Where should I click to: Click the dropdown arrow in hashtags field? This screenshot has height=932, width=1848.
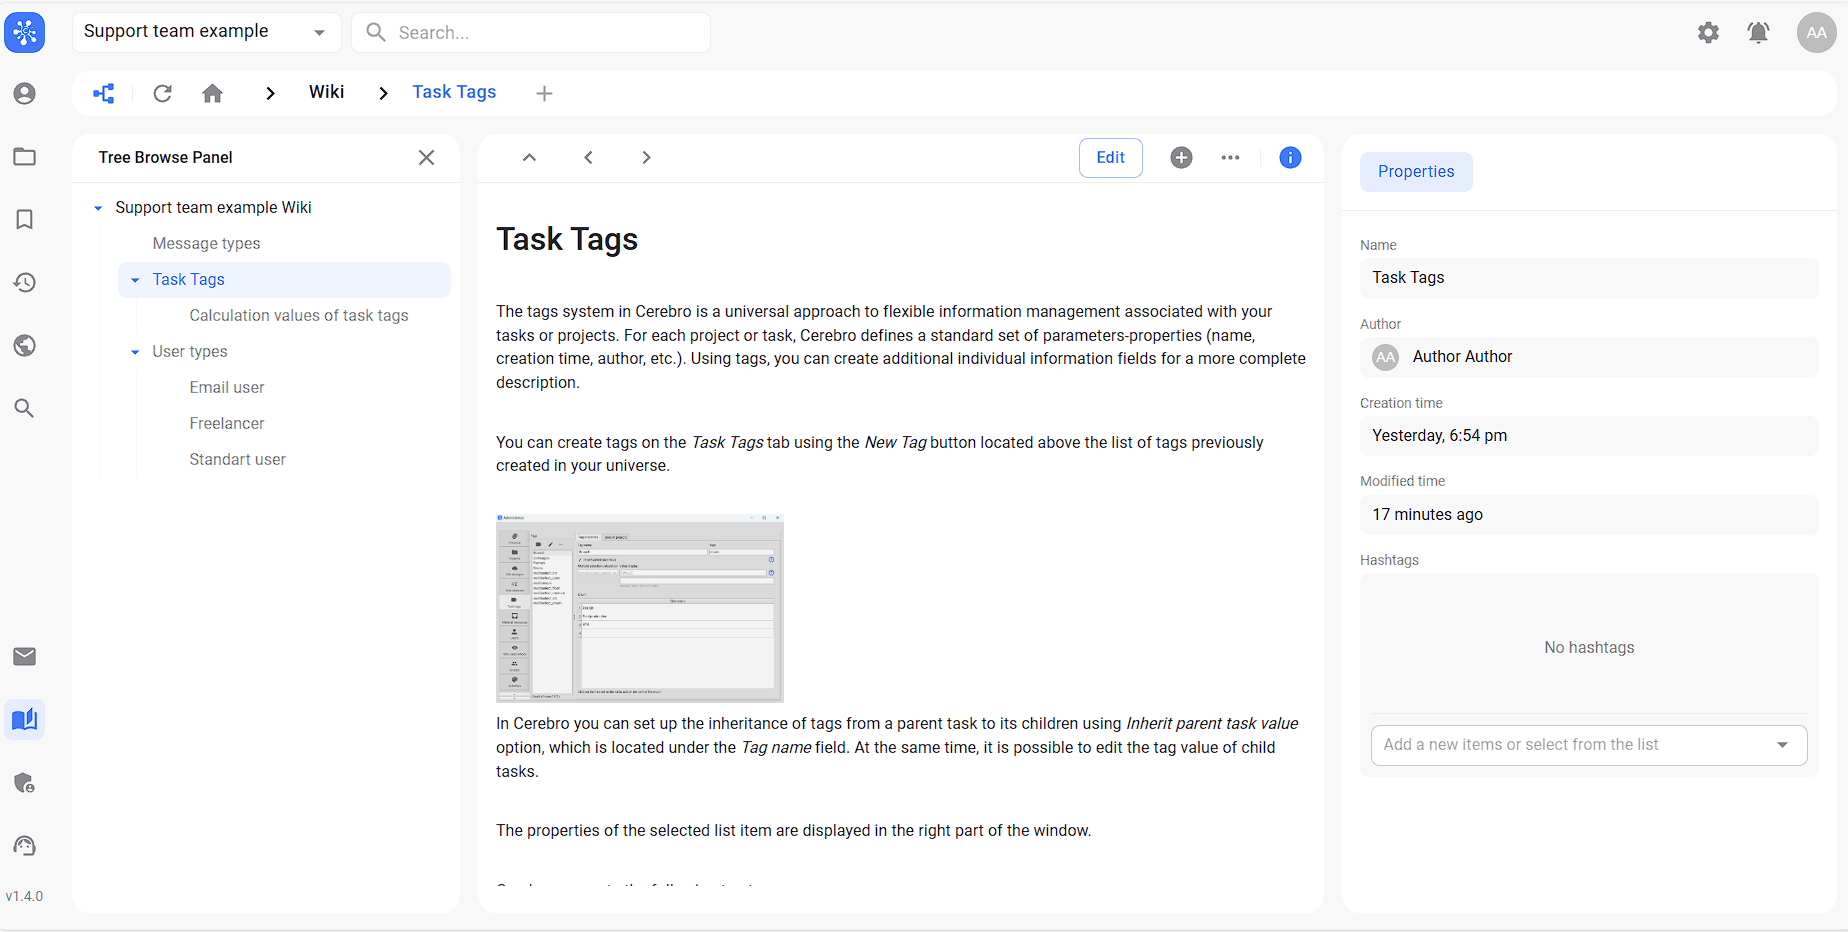pyautogui.click(x=1782, y=745)
